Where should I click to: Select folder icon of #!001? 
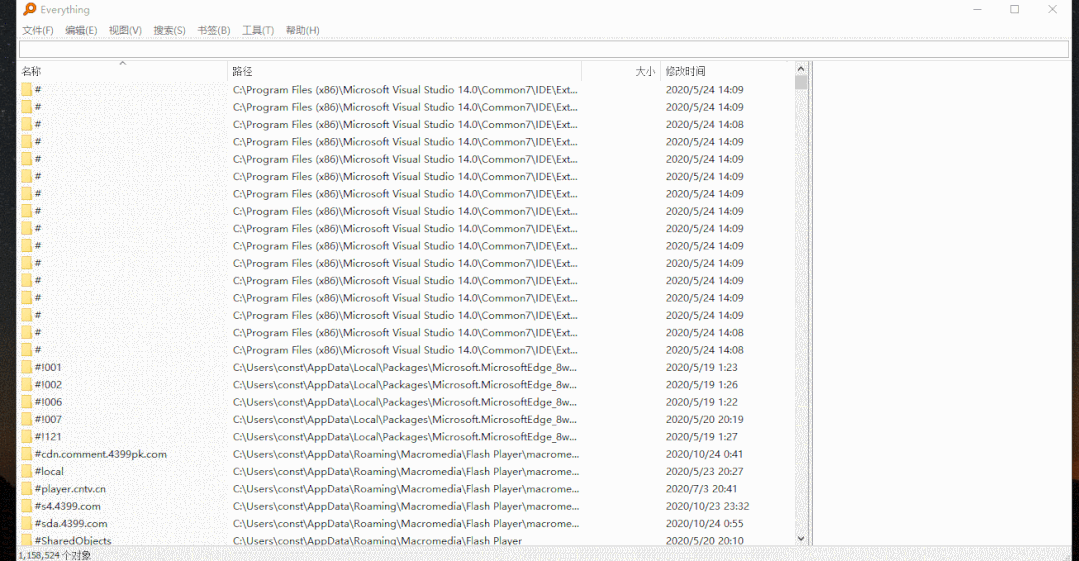(x=27, y=368)
